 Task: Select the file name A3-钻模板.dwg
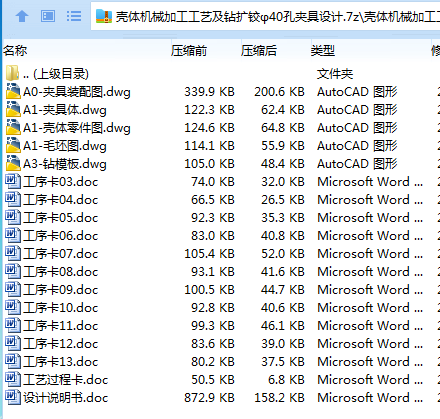[x=65, y=164]
